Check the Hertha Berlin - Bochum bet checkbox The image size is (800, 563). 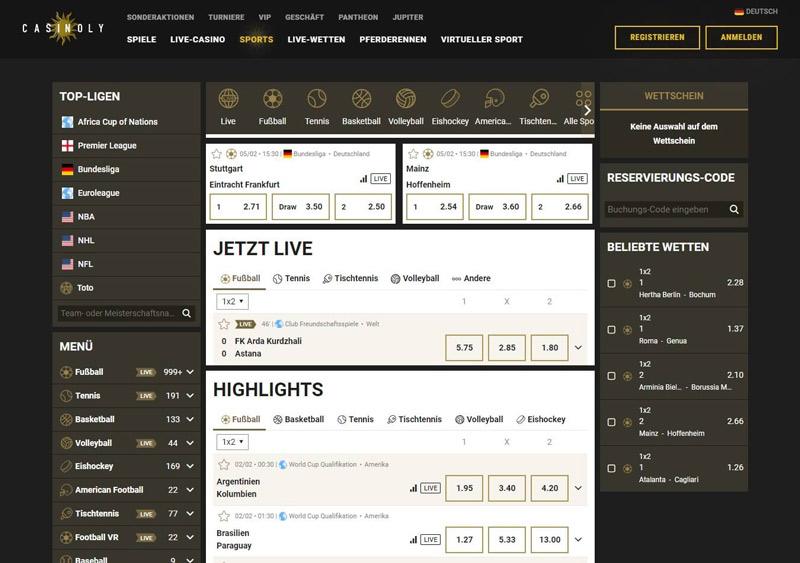click(611, 283)
